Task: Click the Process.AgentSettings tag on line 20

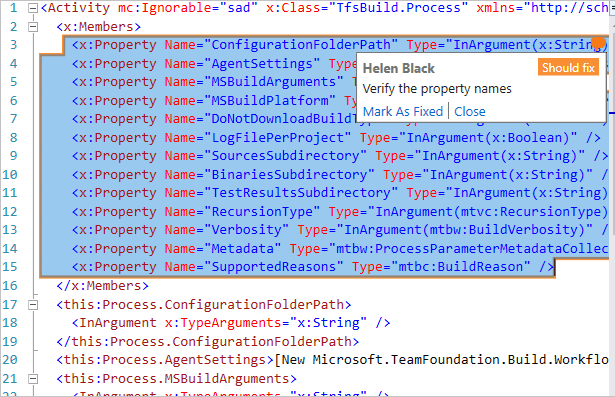Action: point(165,360)
